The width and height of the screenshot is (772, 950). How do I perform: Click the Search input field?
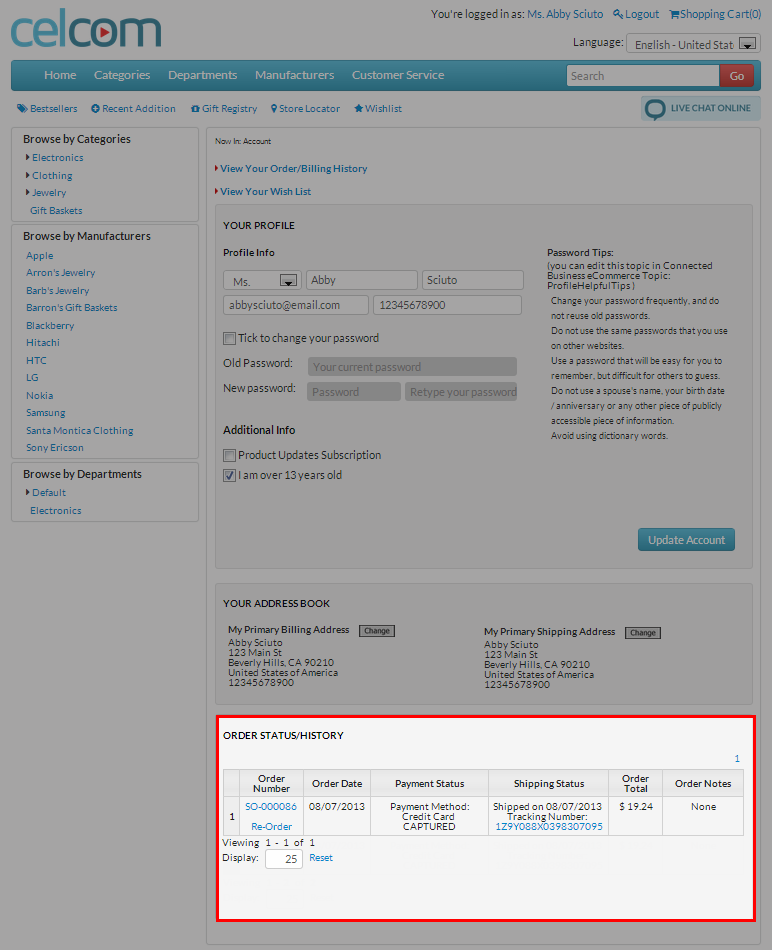[642, 76]
